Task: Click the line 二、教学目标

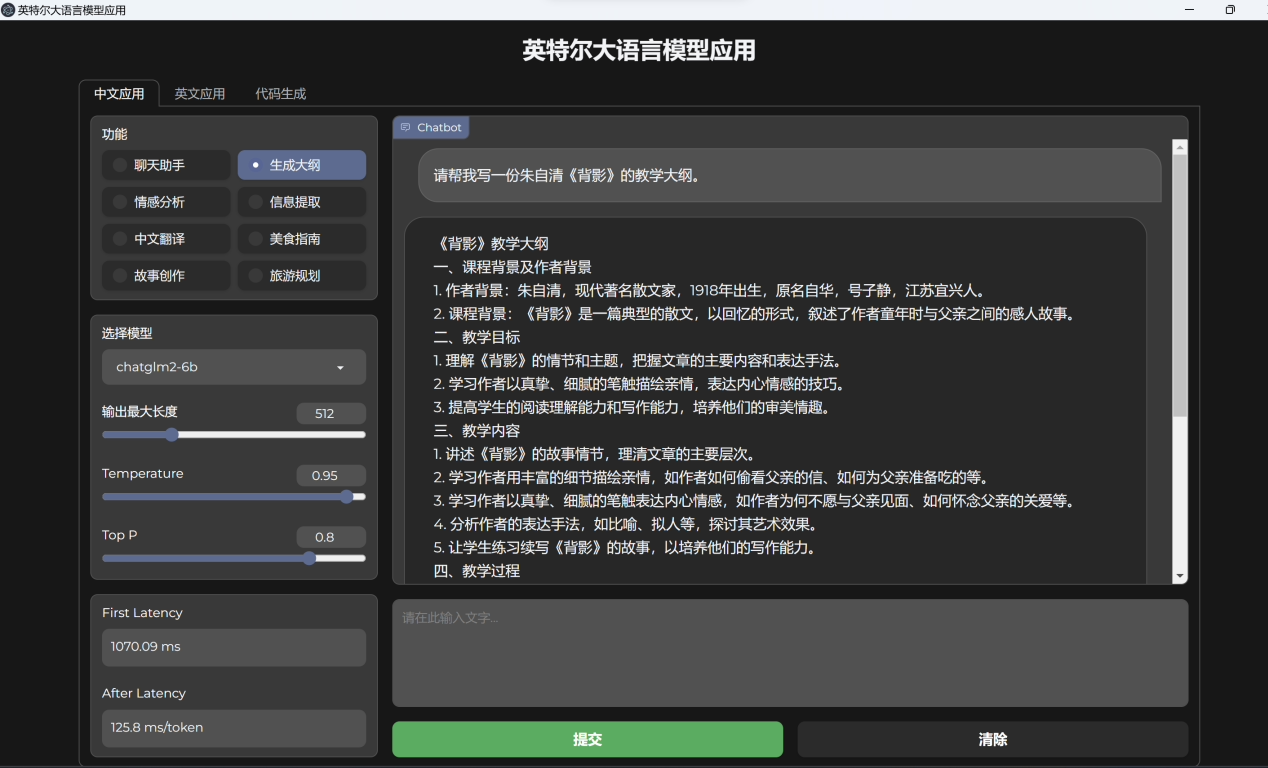Action: (476, 337)
